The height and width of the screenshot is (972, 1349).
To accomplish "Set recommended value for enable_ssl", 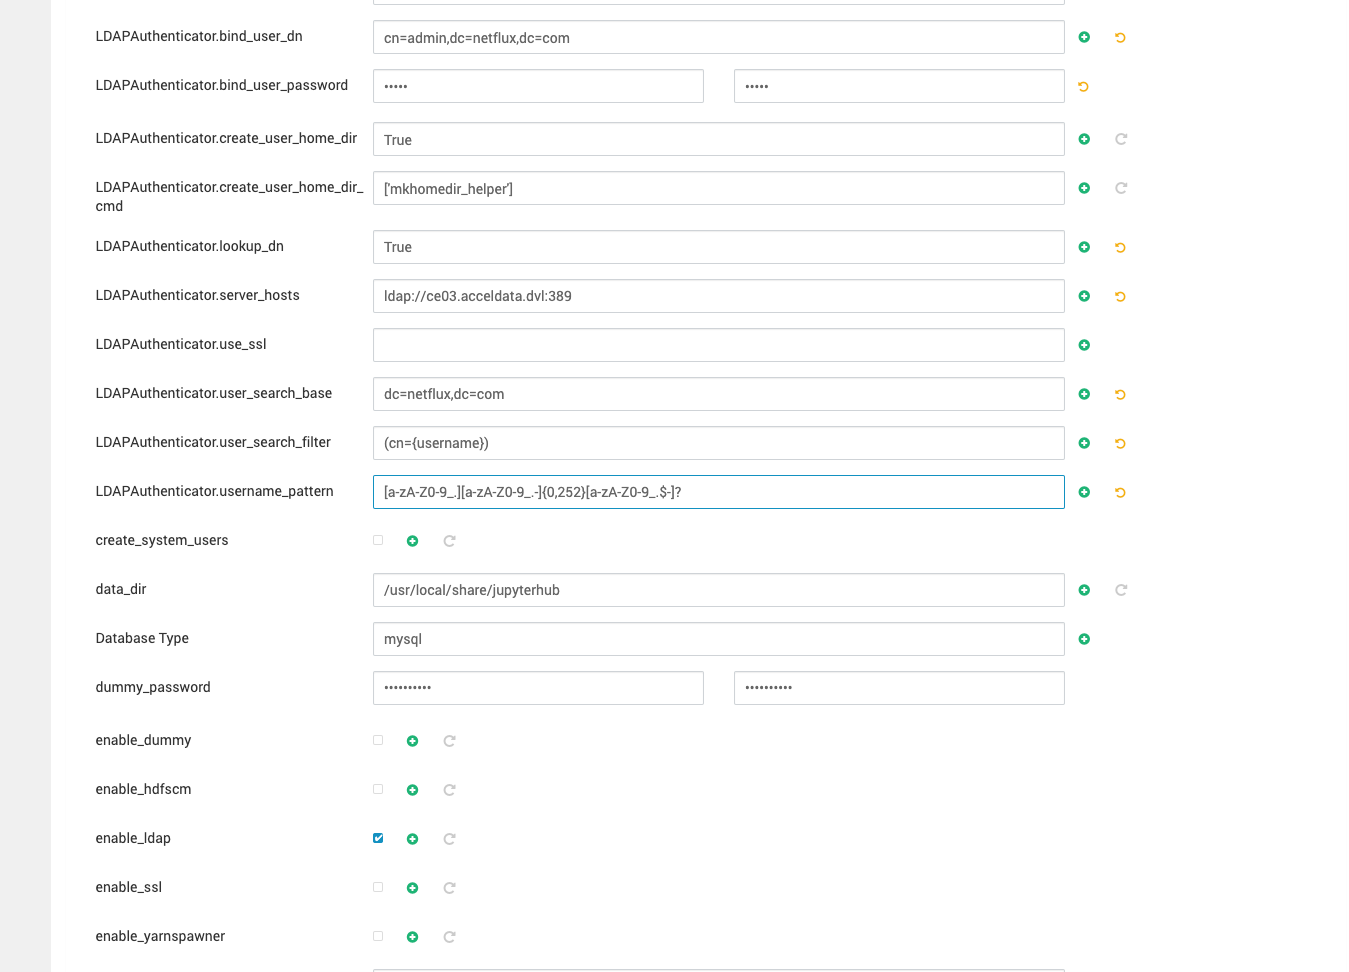I will coord(449,888).
